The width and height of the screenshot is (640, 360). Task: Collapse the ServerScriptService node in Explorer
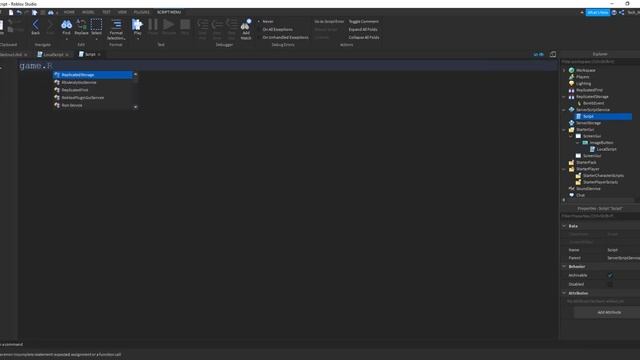[564, 110]
